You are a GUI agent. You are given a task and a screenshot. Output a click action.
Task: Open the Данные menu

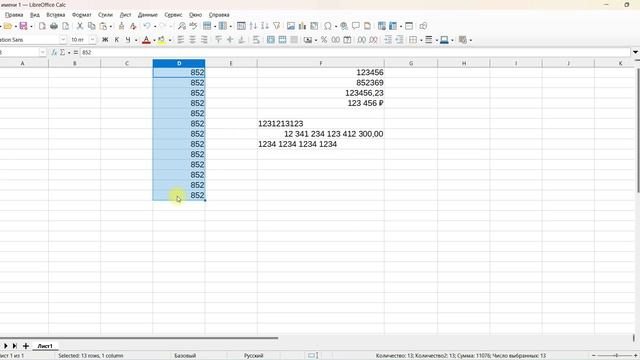[x=147, y=15]
